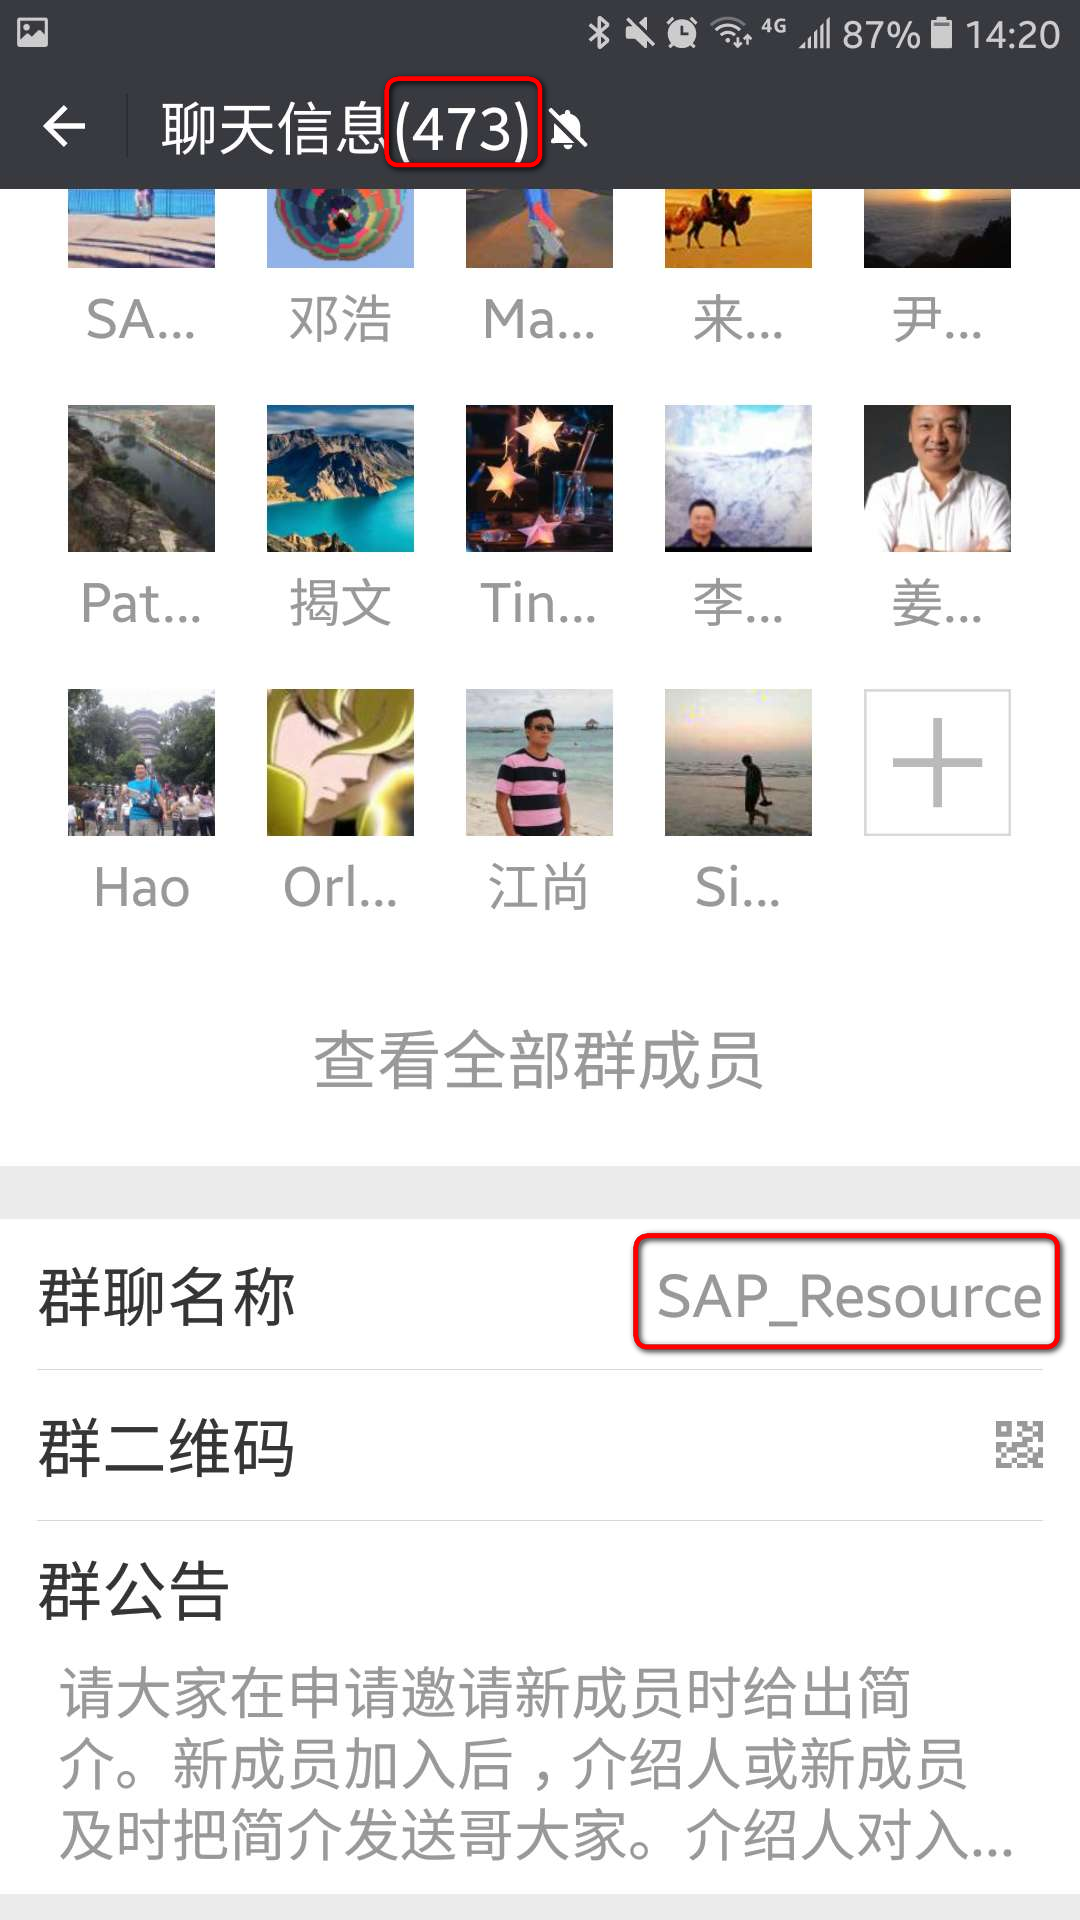This screenshot has width=1080, height=1920.
Task: Open 揭文's lake avatar
Action: [x=340, y=478]
